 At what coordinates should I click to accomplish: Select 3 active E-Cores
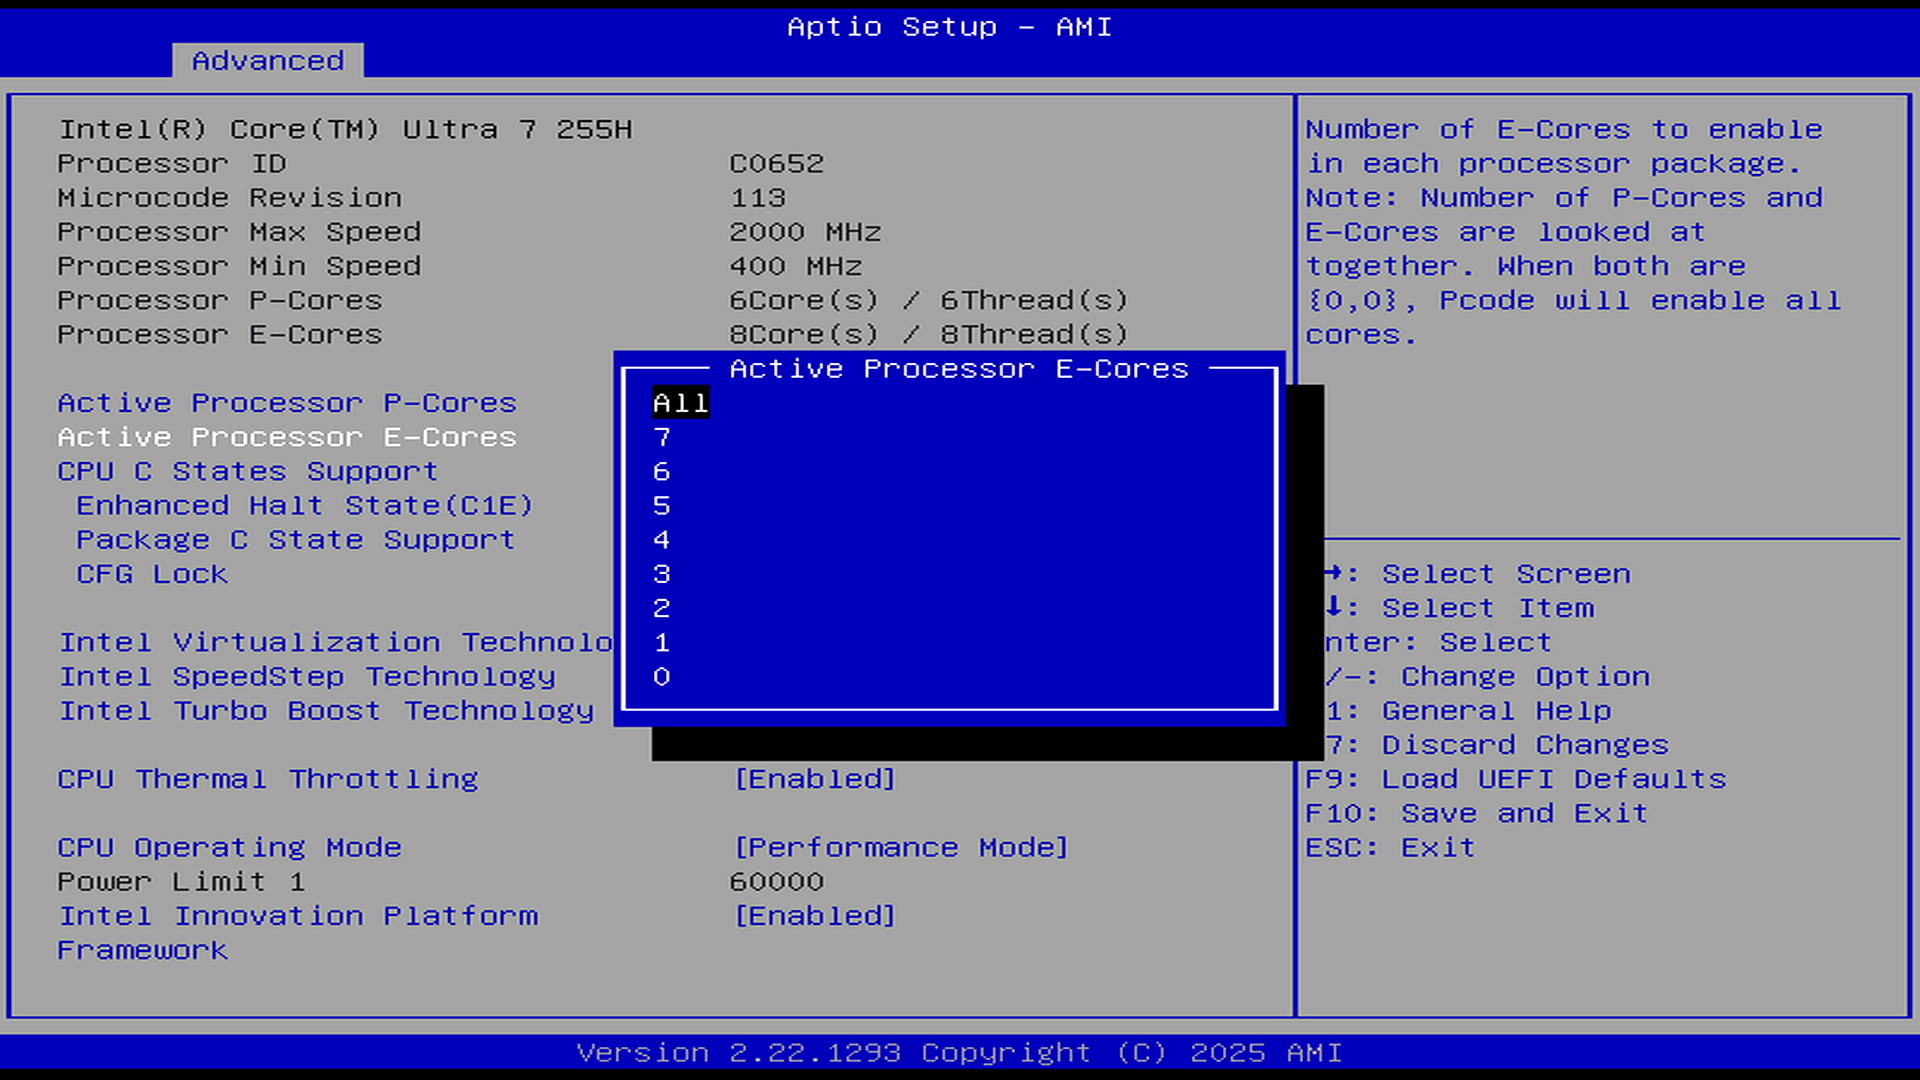coord(662,574)
